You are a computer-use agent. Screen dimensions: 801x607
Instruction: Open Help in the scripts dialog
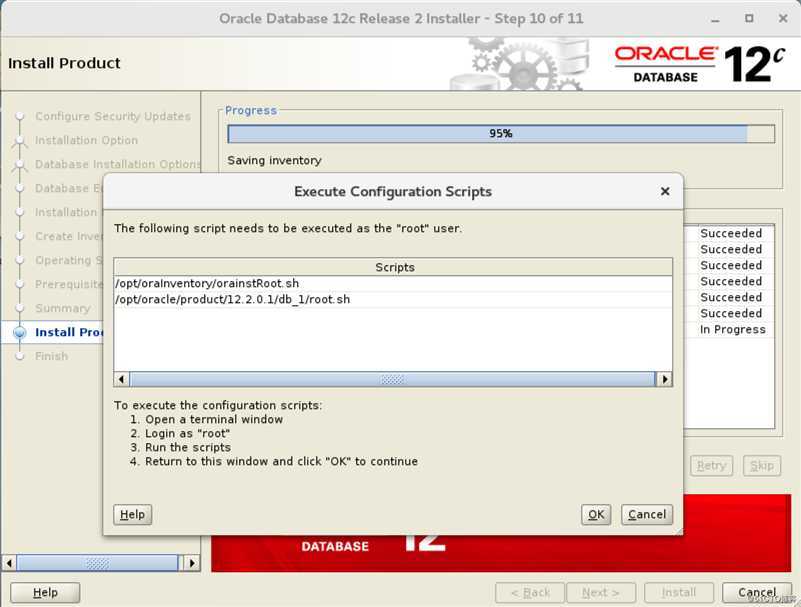[132, 514]
